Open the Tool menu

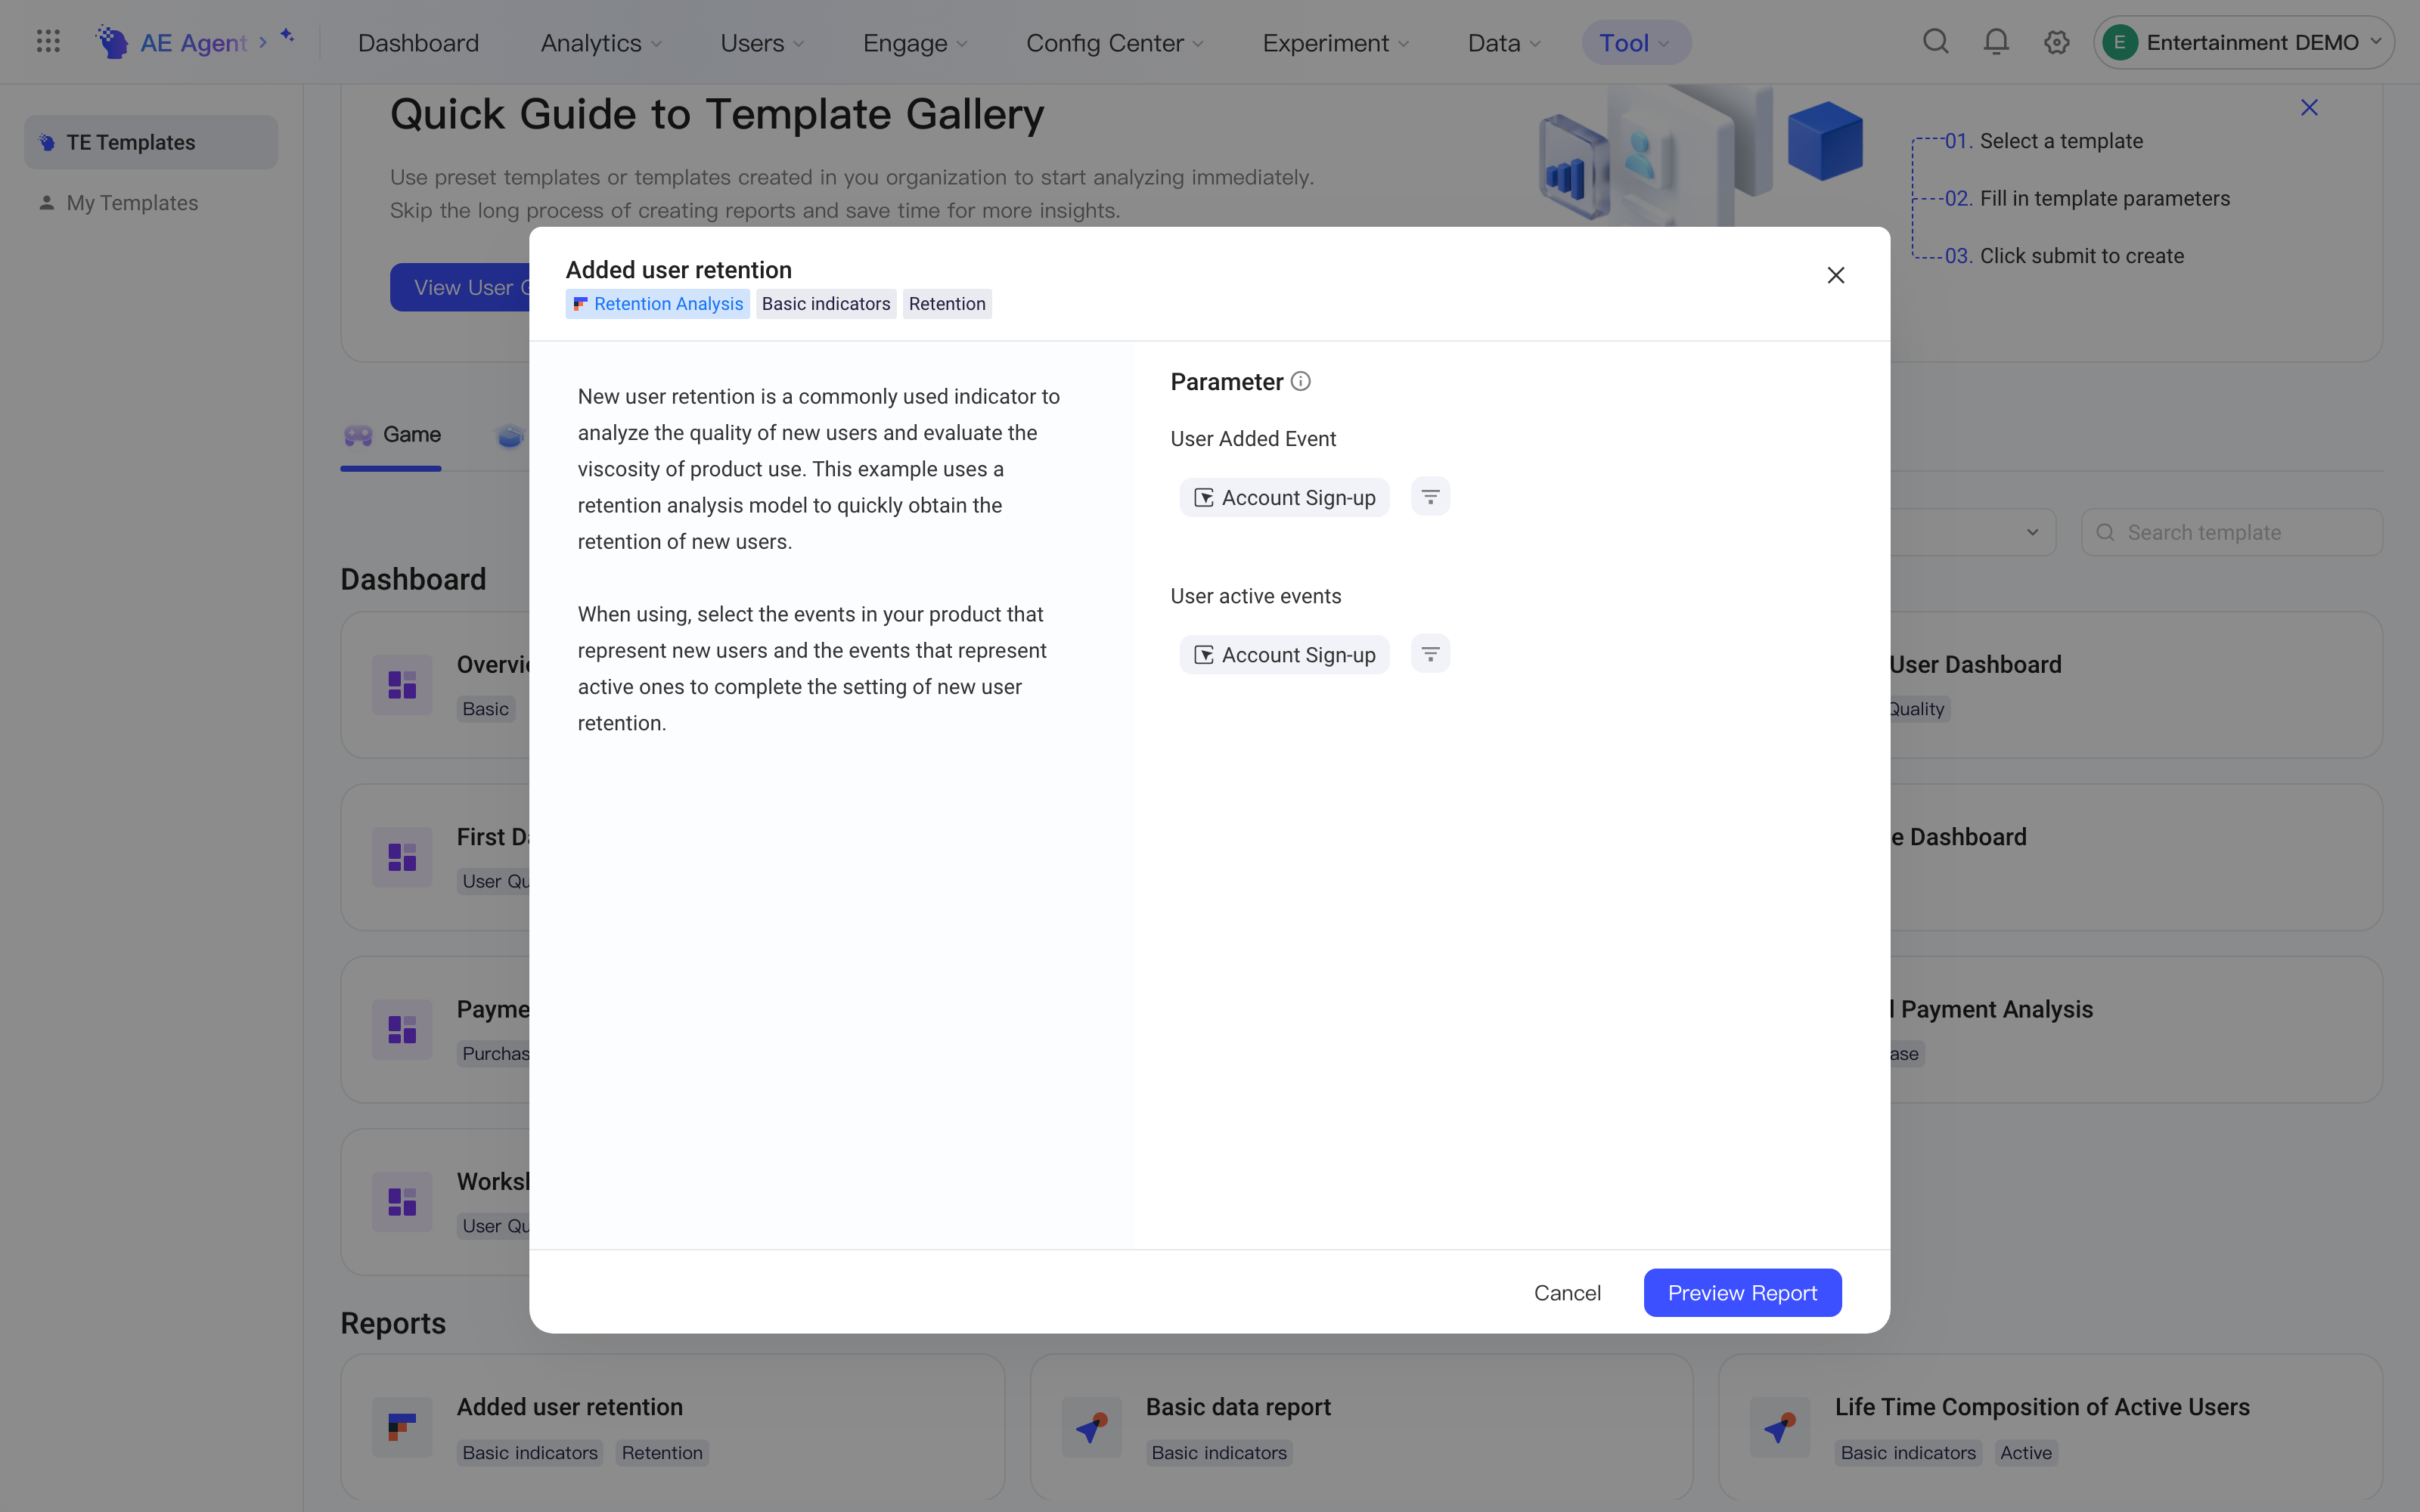click(x=1636, y=43)
